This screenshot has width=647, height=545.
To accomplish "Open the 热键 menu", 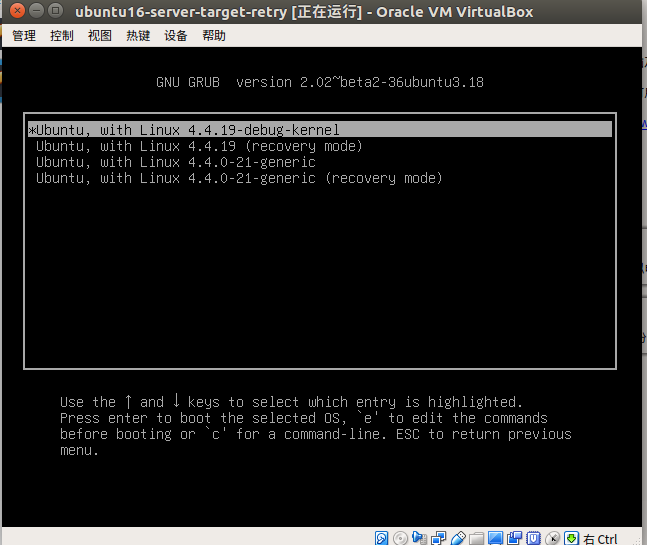I will 138,36.
